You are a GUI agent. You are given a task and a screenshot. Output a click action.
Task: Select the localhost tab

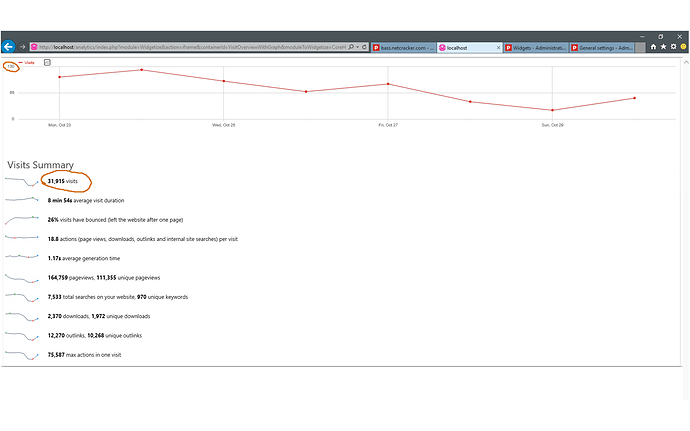point(466,48)
